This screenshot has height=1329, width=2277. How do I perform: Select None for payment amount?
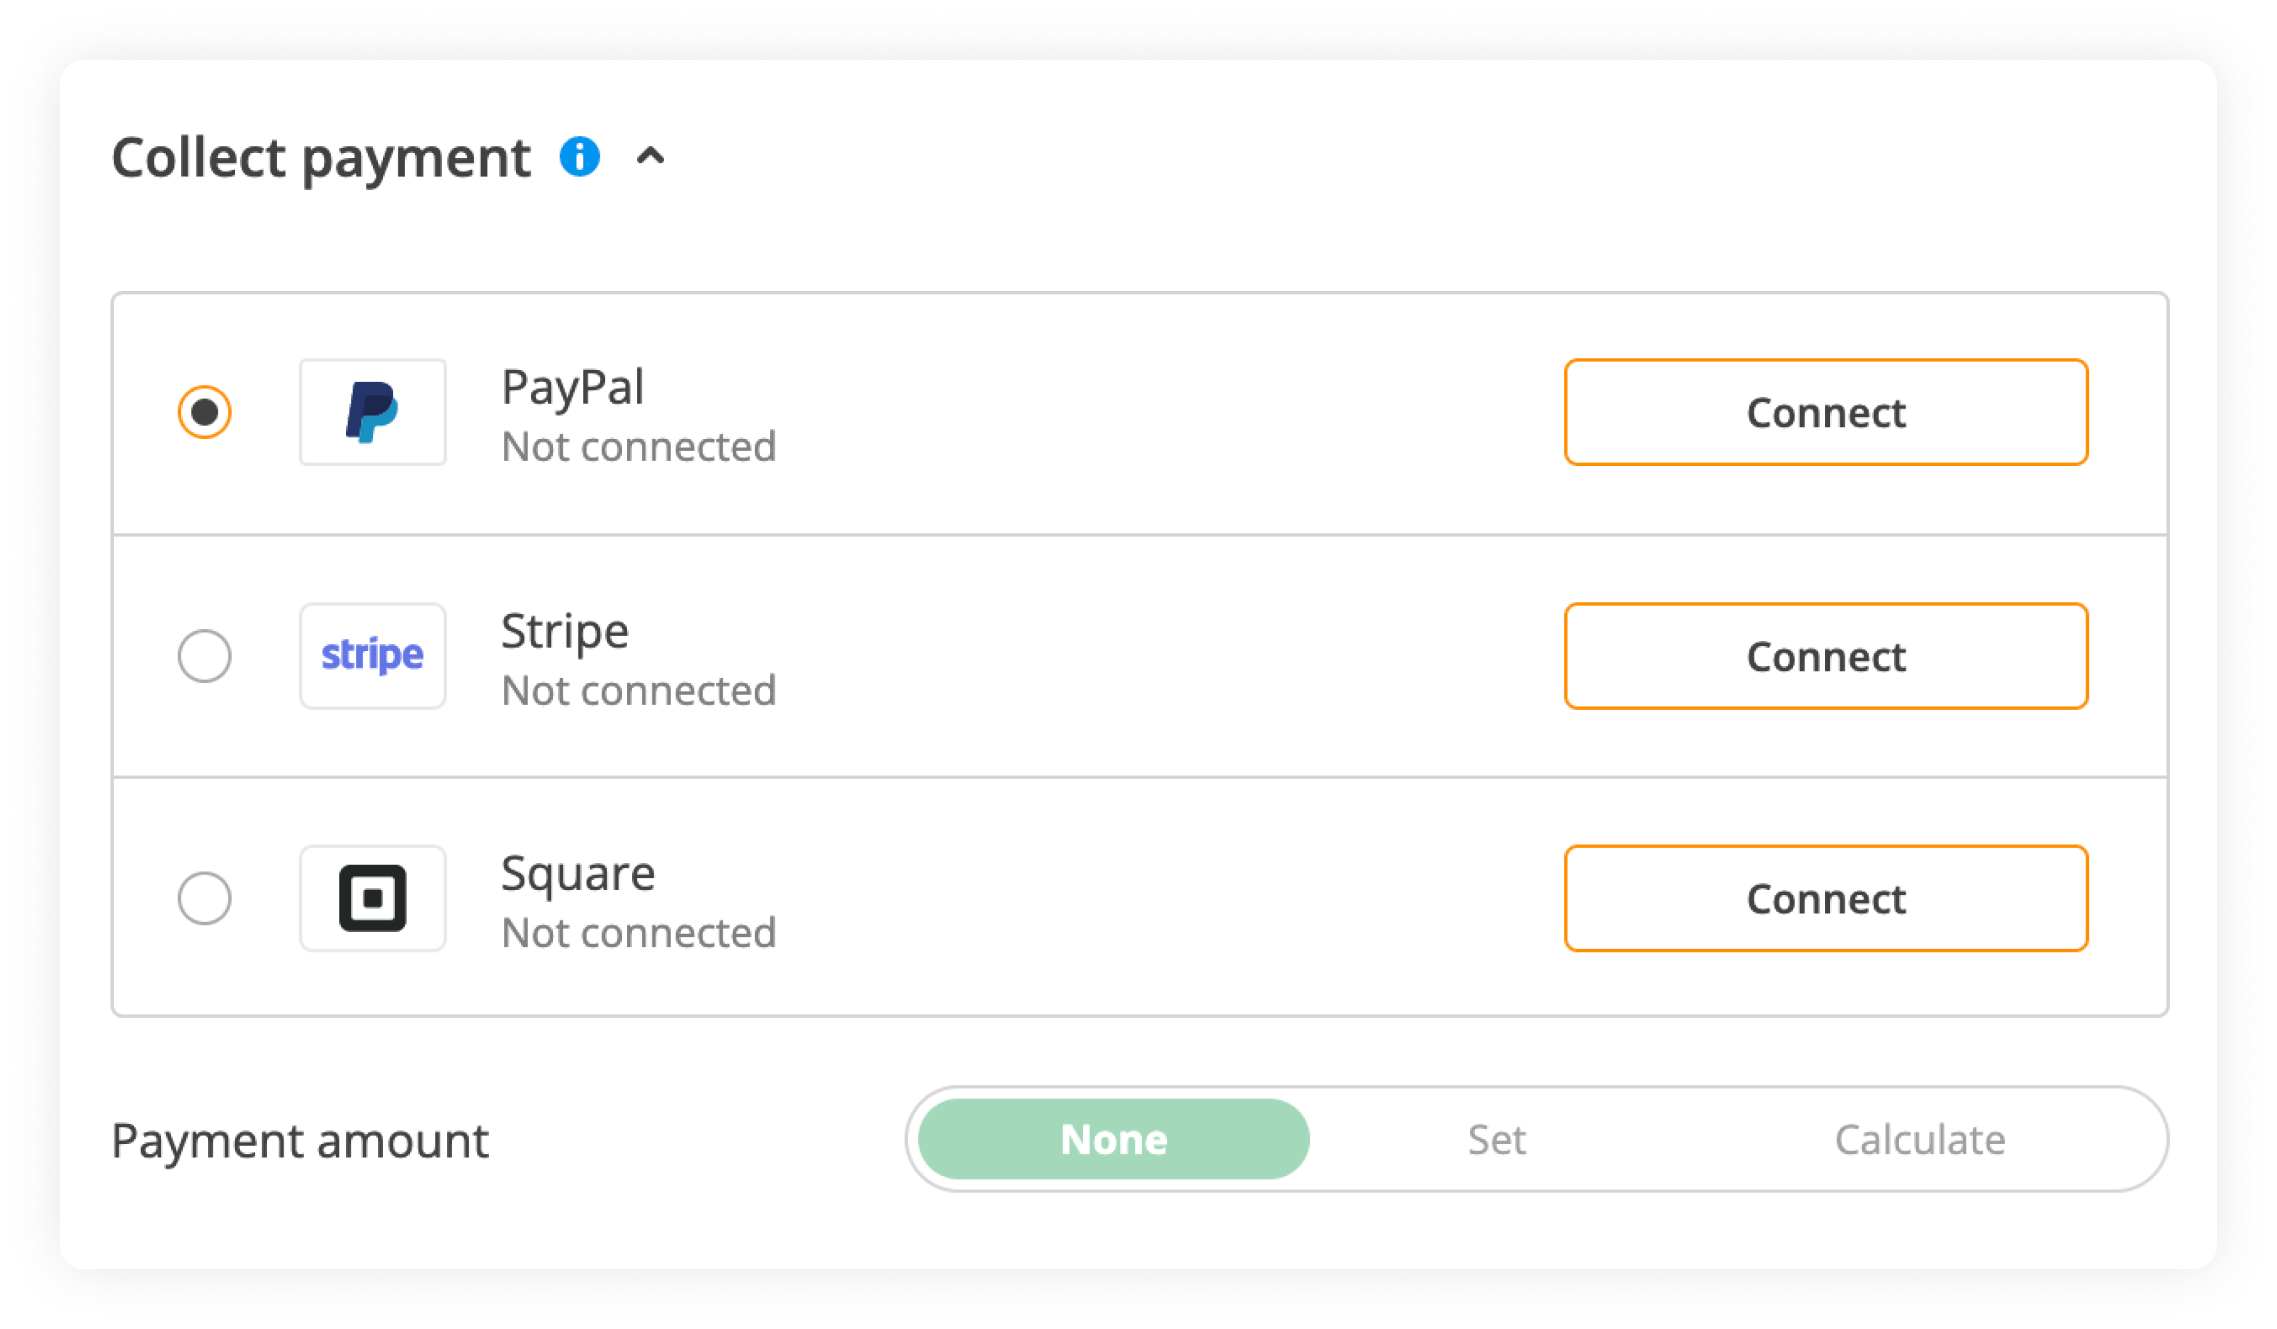(x=1111, y=1139)
